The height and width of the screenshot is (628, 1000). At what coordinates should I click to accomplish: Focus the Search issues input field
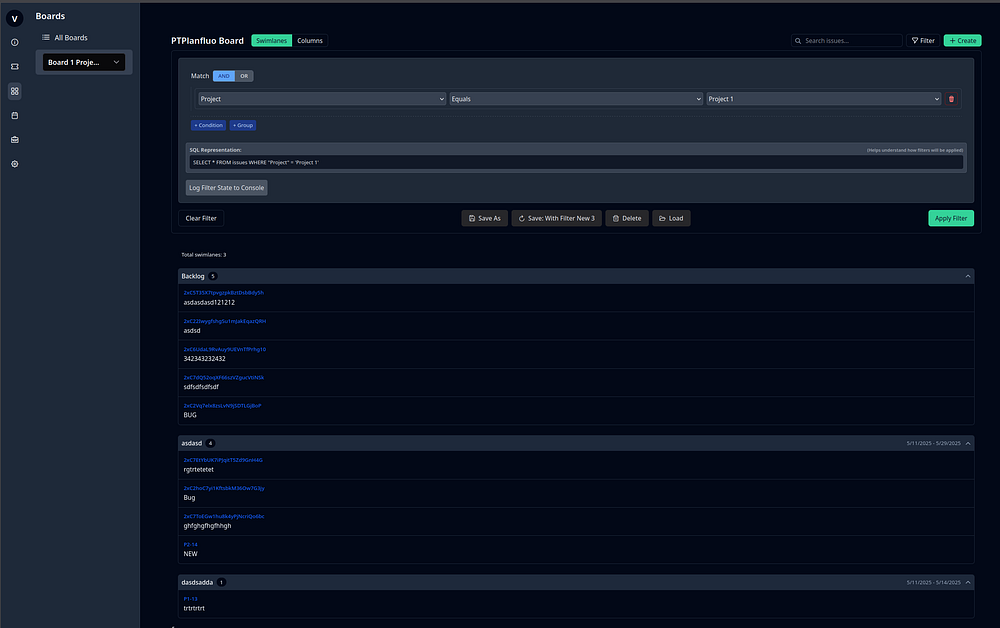tap(850, 41)
